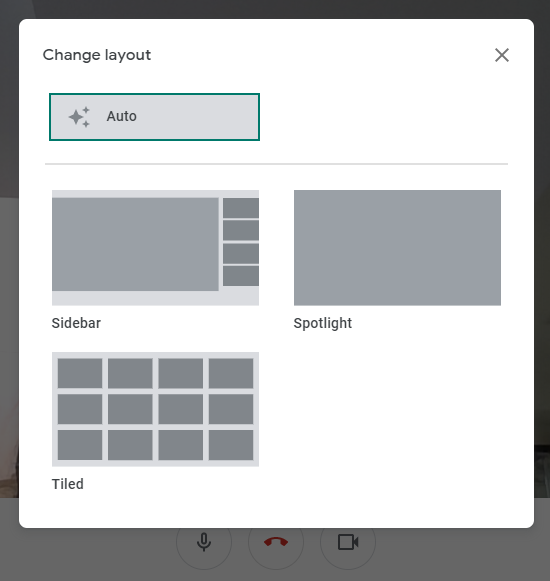Close the Change layout dialog
Viewport: 550px width, 581px height.
502,55
